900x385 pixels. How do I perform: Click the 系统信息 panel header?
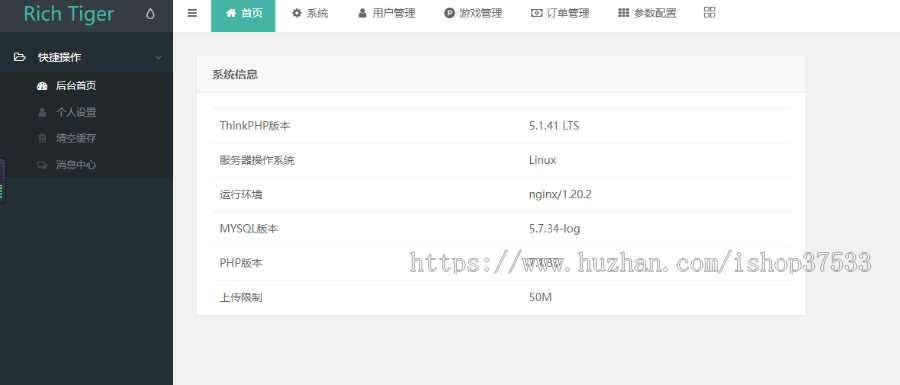(x=501, y=75)
